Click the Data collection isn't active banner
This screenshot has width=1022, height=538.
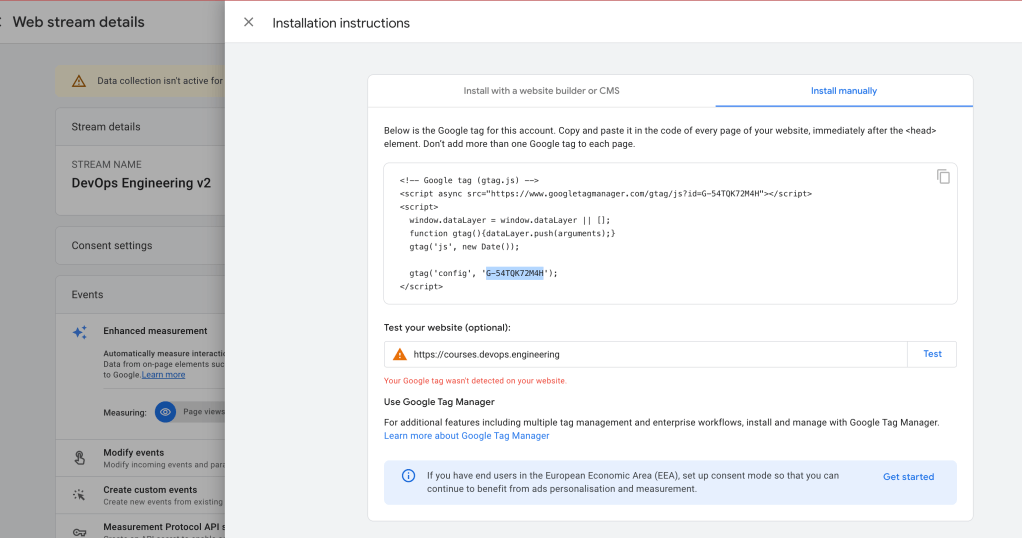[x=140, y=81]
